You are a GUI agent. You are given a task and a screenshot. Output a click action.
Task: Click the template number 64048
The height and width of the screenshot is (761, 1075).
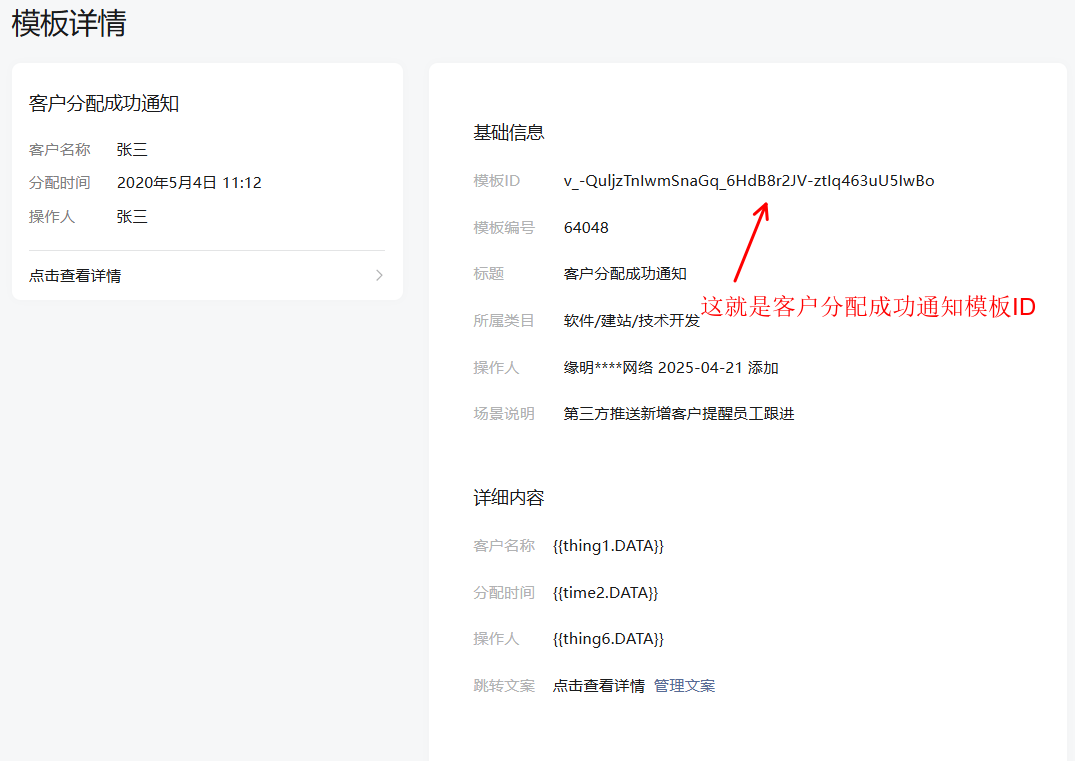(x=586, y=228)
